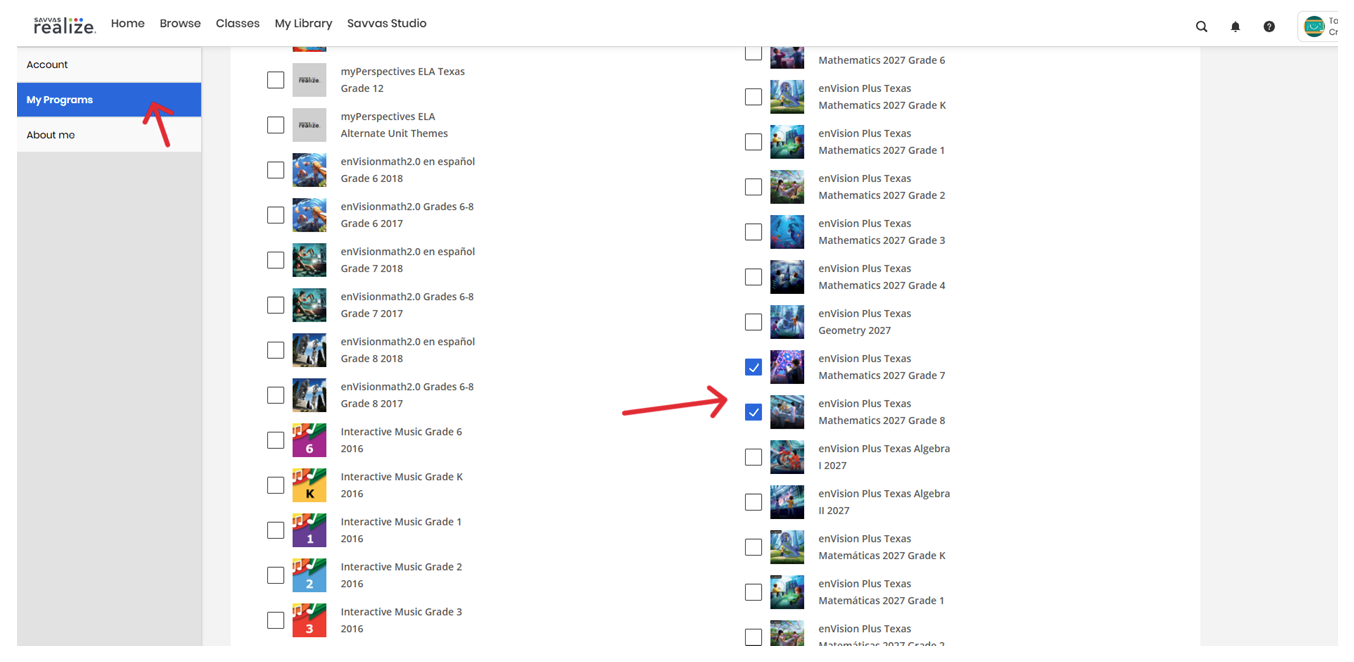Check enVisionmath2.0 Grades 6-8 Grade 8 2017

[276, 395]
